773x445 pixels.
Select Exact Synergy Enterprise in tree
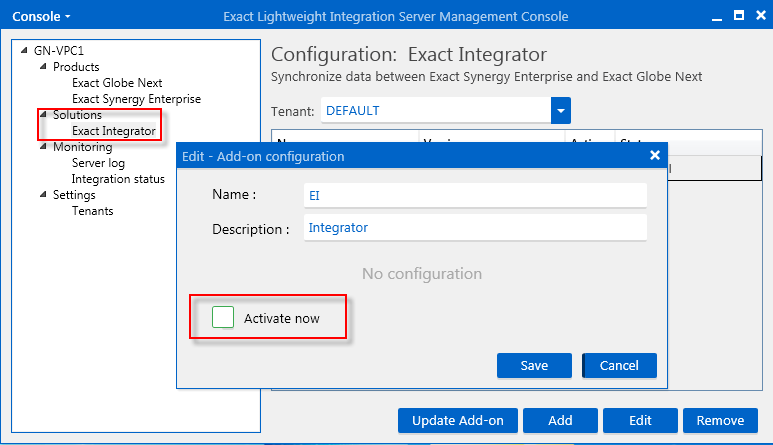(136, 99)
